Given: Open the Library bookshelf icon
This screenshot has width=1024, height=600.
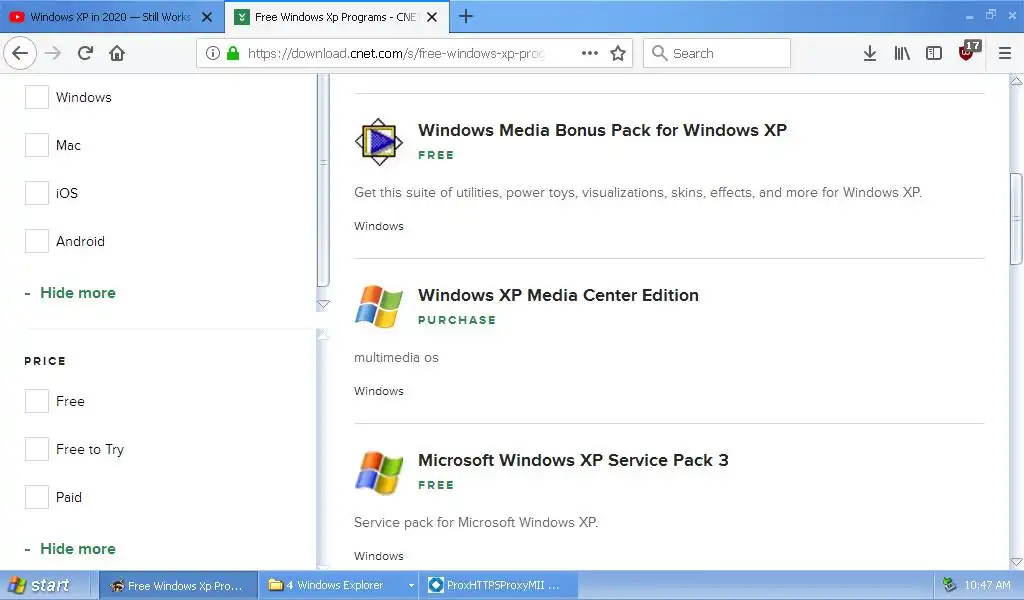Looking at the screenshot, I should point(902,54).
